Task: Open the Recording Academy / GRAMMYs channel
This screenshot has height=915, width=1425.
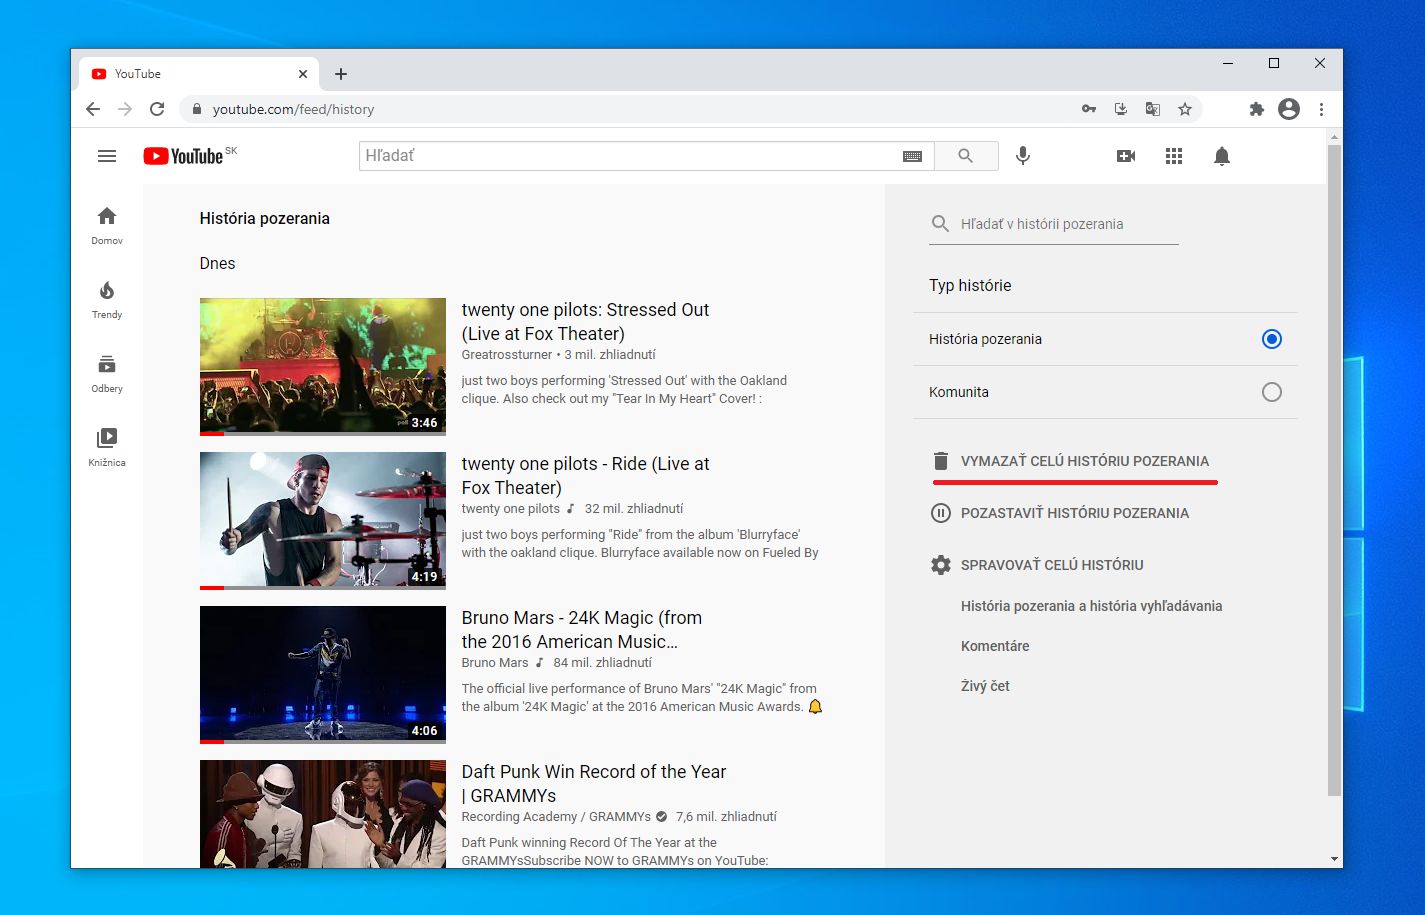Action: 556,816
